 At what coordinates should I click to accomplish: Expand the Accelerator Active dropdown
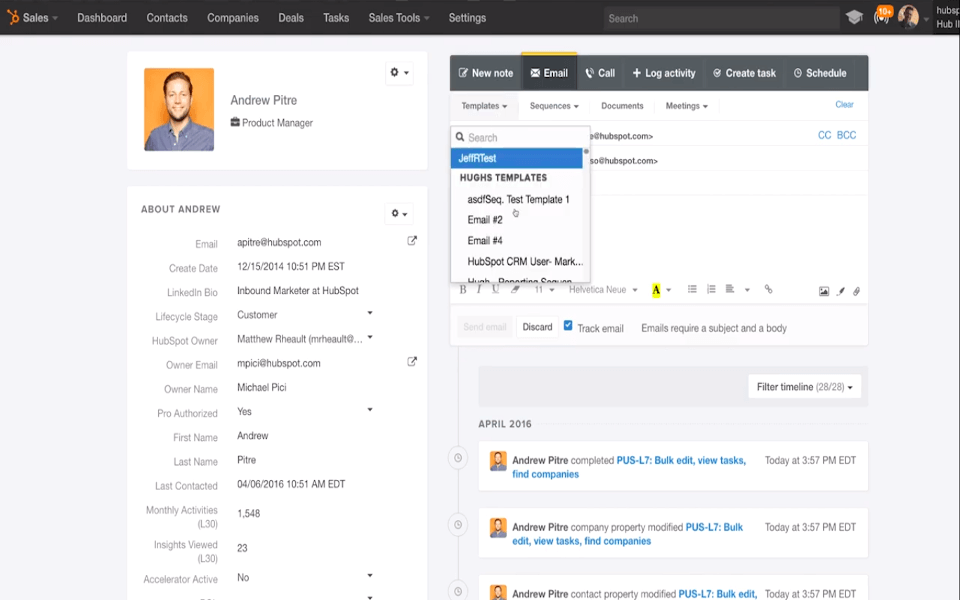[370, 576]
